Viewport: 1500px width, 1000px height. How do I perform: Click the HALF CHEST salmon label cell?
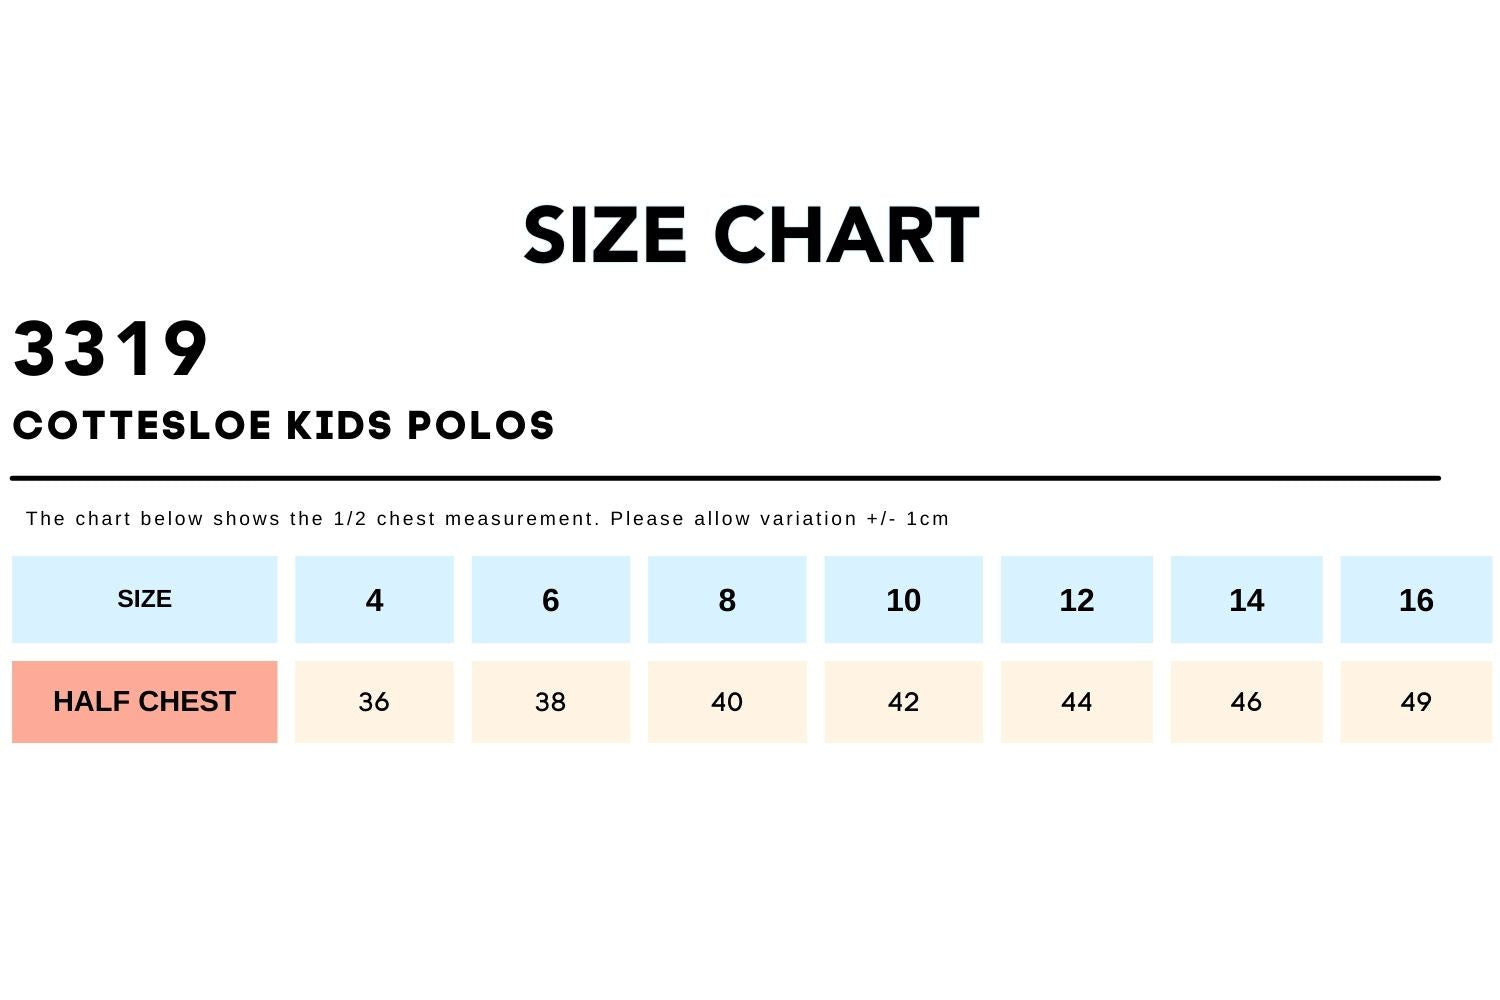click(144, 702)
